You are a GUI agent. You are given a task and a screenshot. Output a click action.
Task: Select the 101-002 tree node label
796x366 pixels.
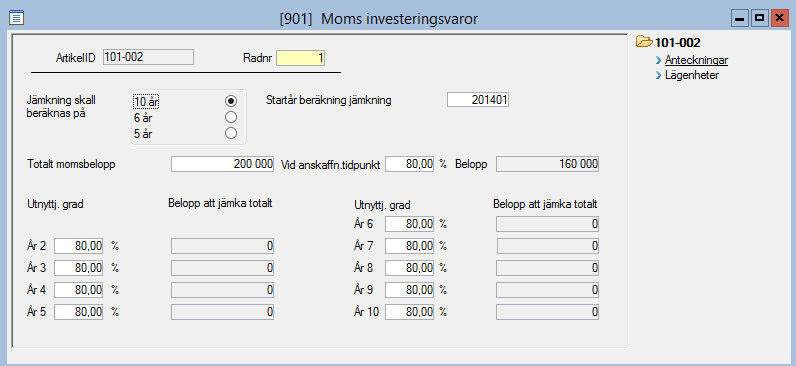point(678,42)
